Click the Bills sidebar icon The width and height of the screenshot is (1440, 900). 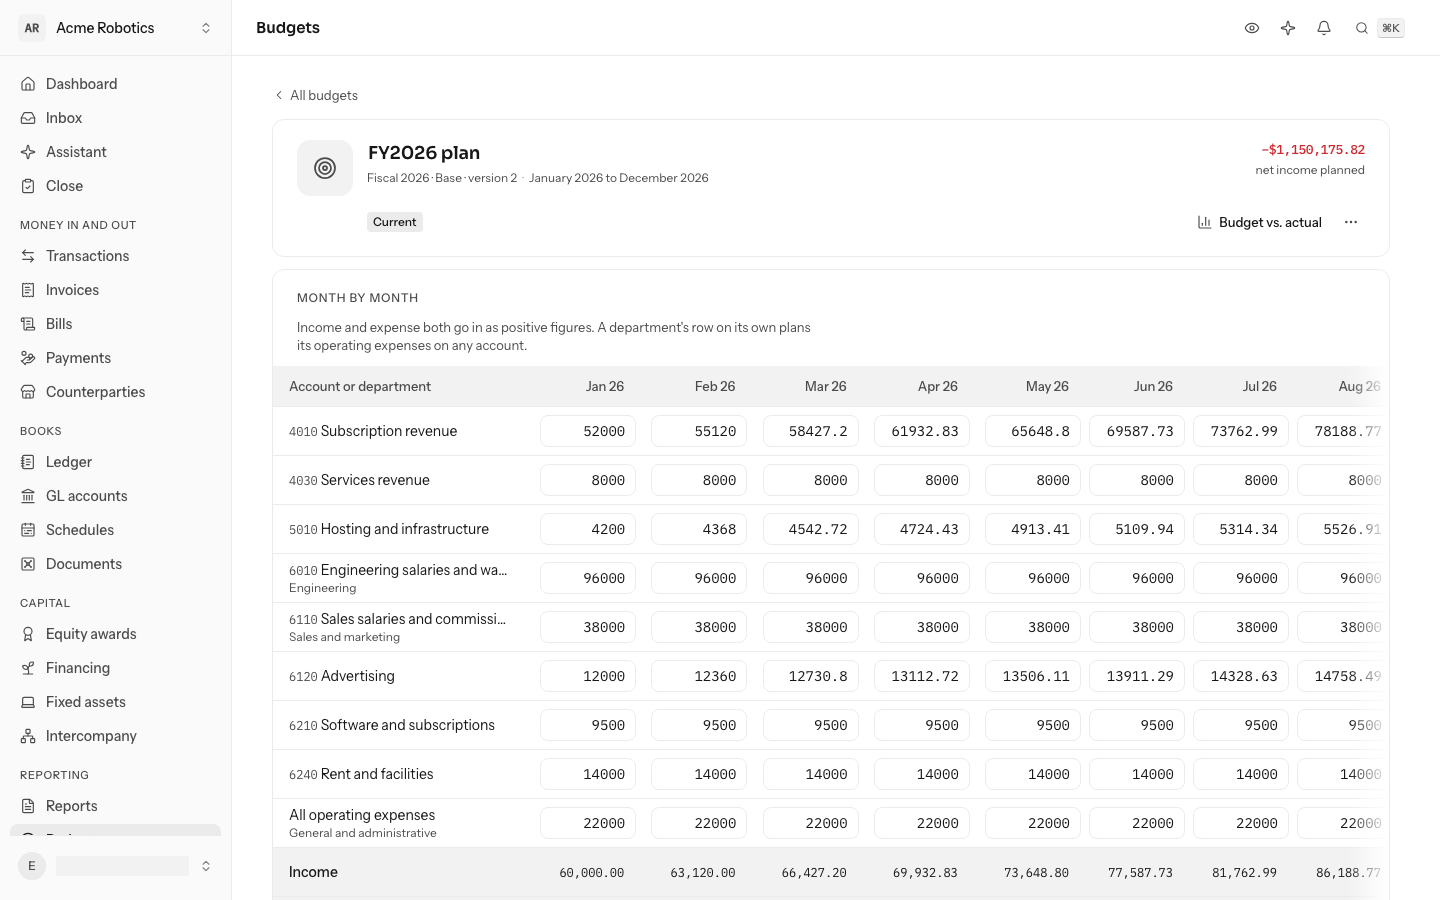[28, 324]
